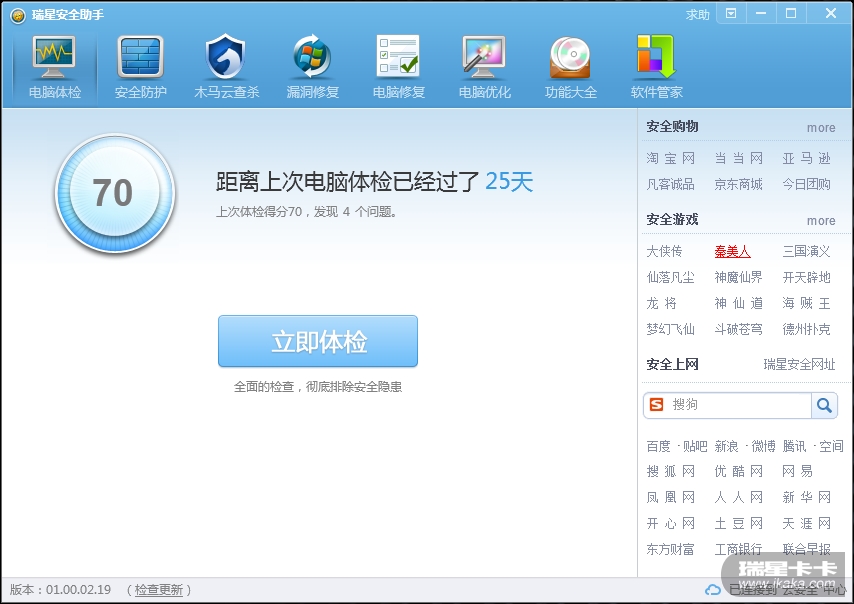Open the 贴吧 link

[695, 447]
